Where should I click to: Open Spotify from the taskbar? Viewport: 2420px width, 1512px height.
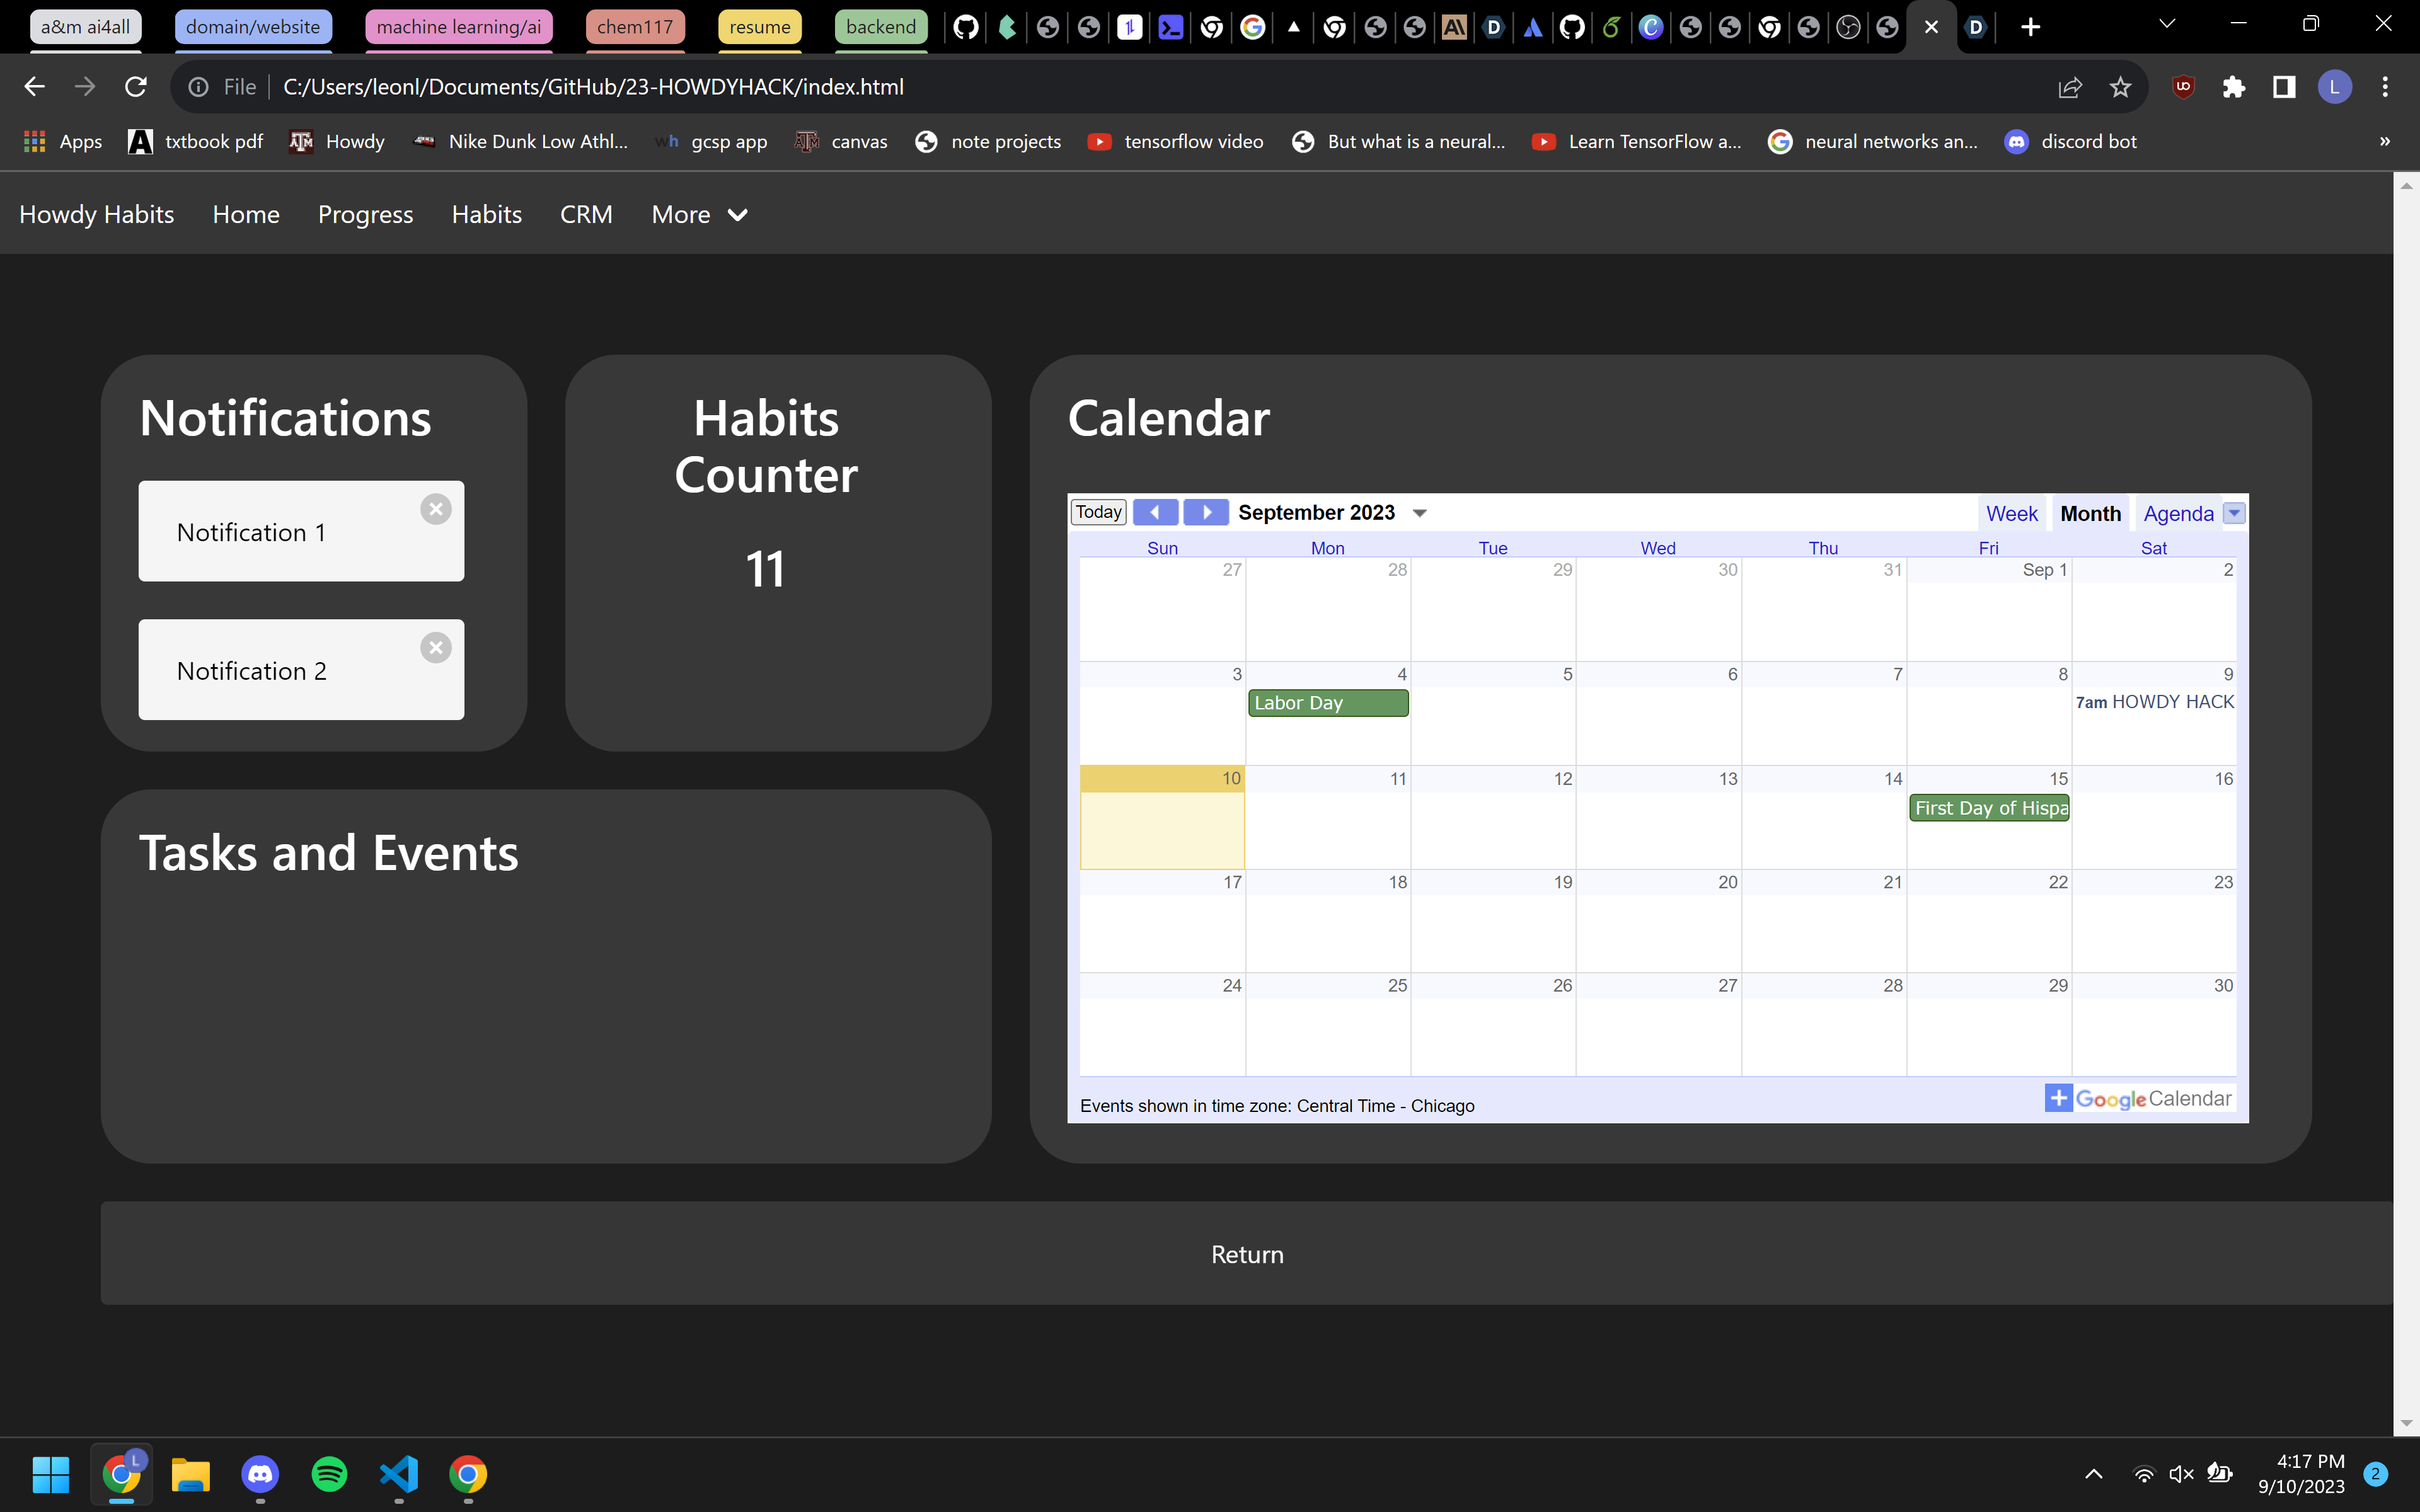(329, 1475)
